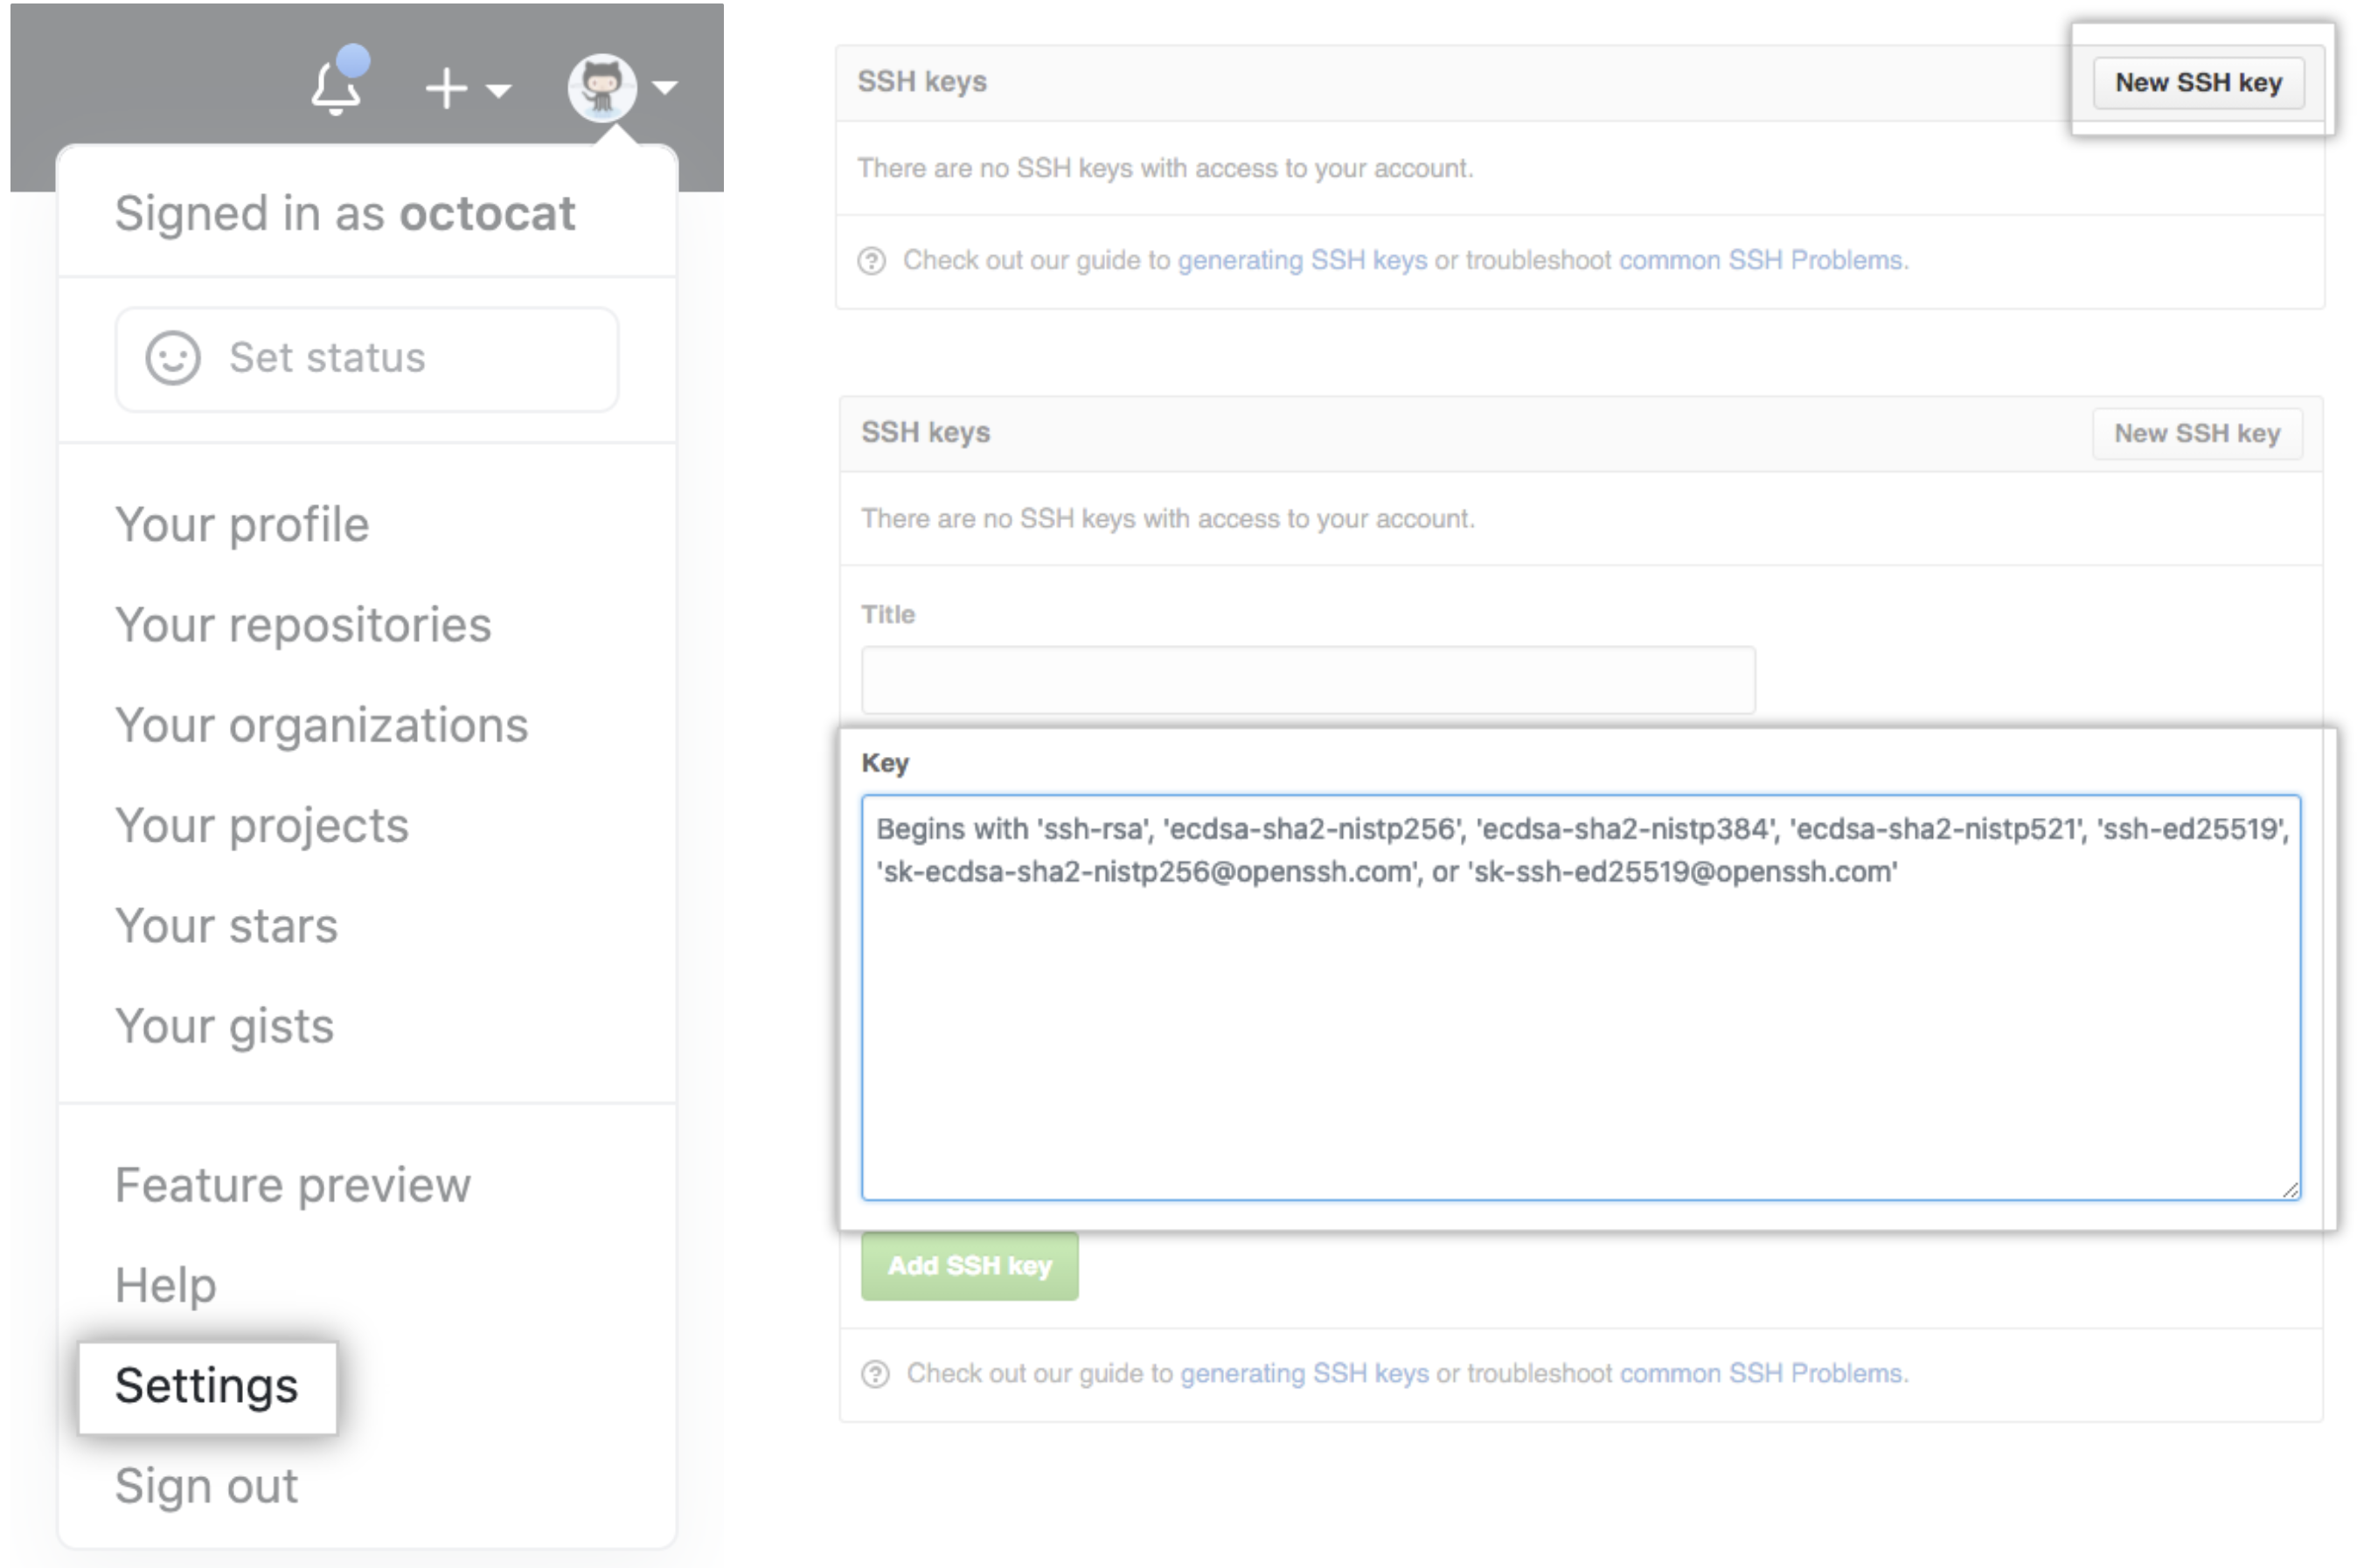The width and height of the screenshot is (2357, 1568).
Task: Select Your repositories in the menu
Action: tap(303, 625)
